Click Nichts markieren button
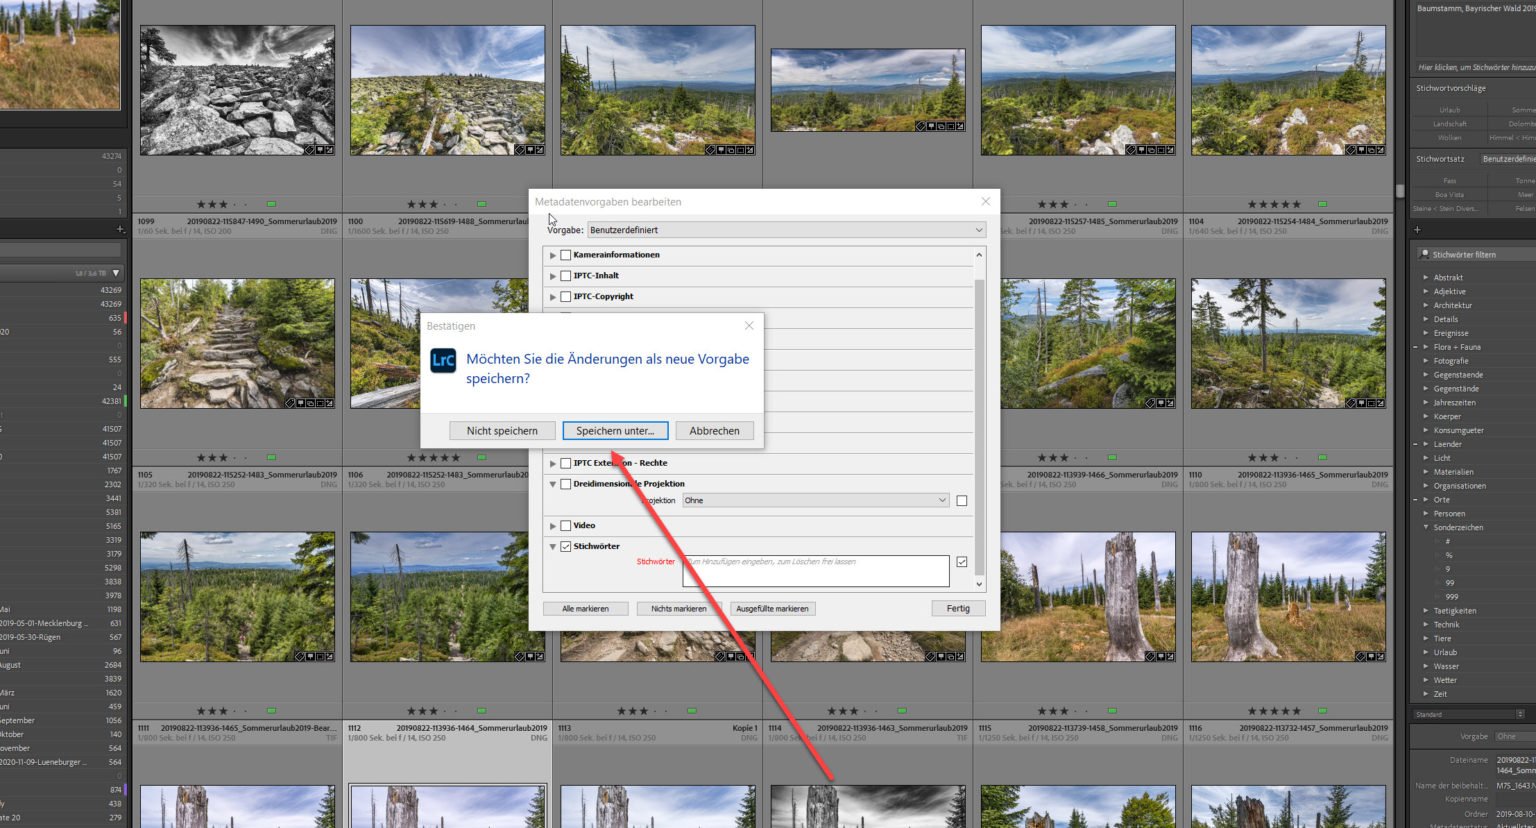The width and height of the screenshot is (1536, 828). [679, 608]
